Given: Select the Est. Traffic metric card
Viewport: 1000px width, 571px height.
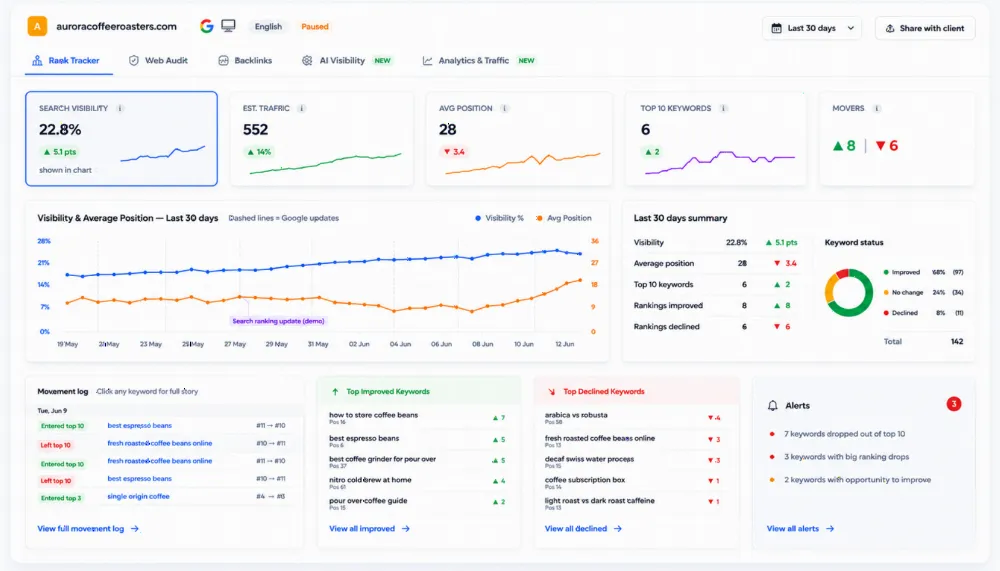Looking at the screenshot, I should 321,138.
